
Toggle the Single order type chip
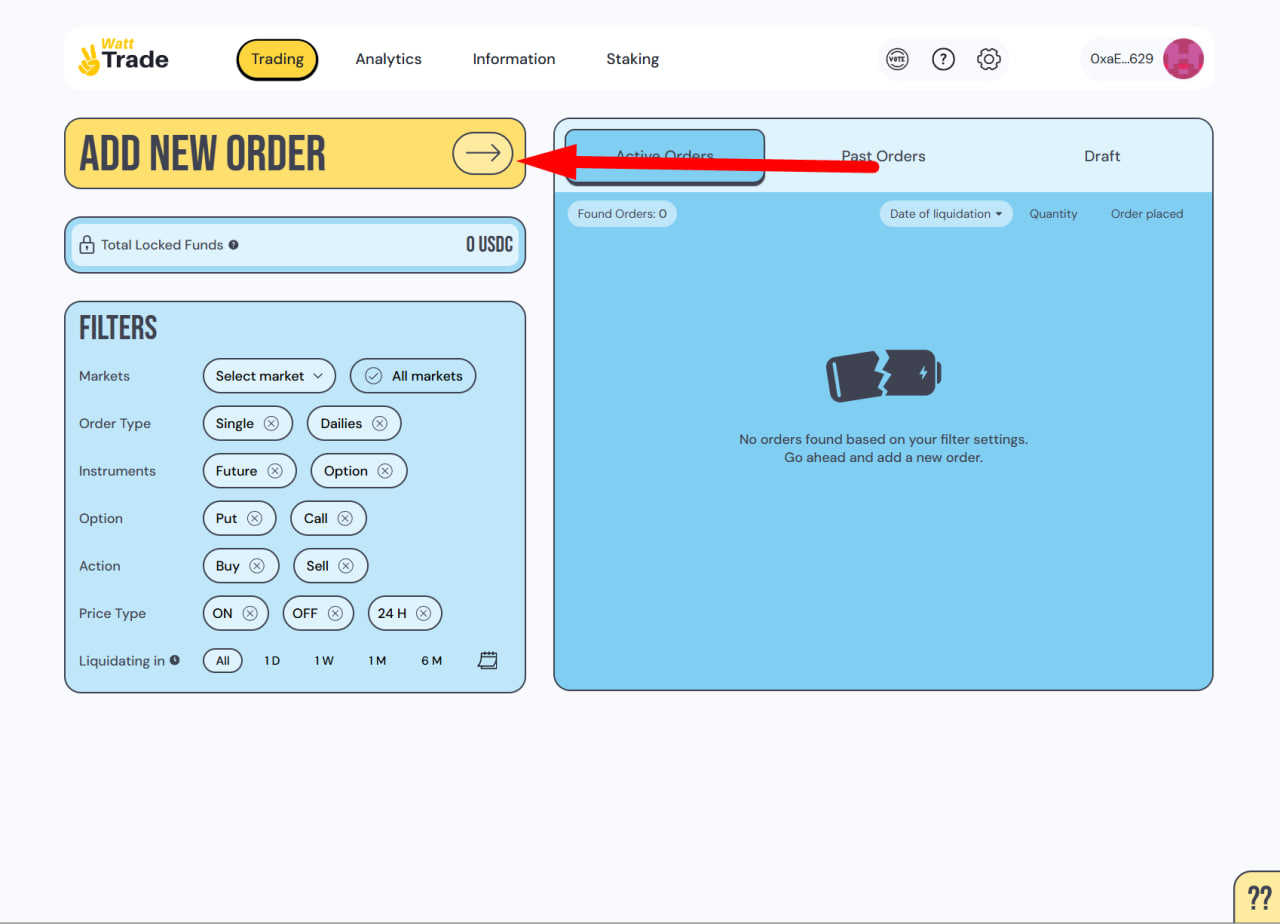(x=247, y=423)
